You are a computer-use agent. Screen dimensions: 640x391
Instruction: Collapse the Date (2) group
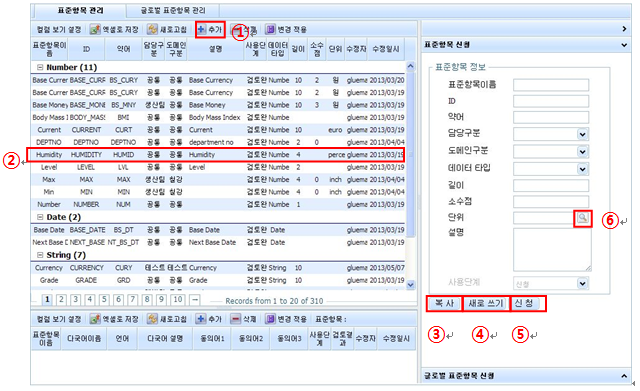pos(40,217)
